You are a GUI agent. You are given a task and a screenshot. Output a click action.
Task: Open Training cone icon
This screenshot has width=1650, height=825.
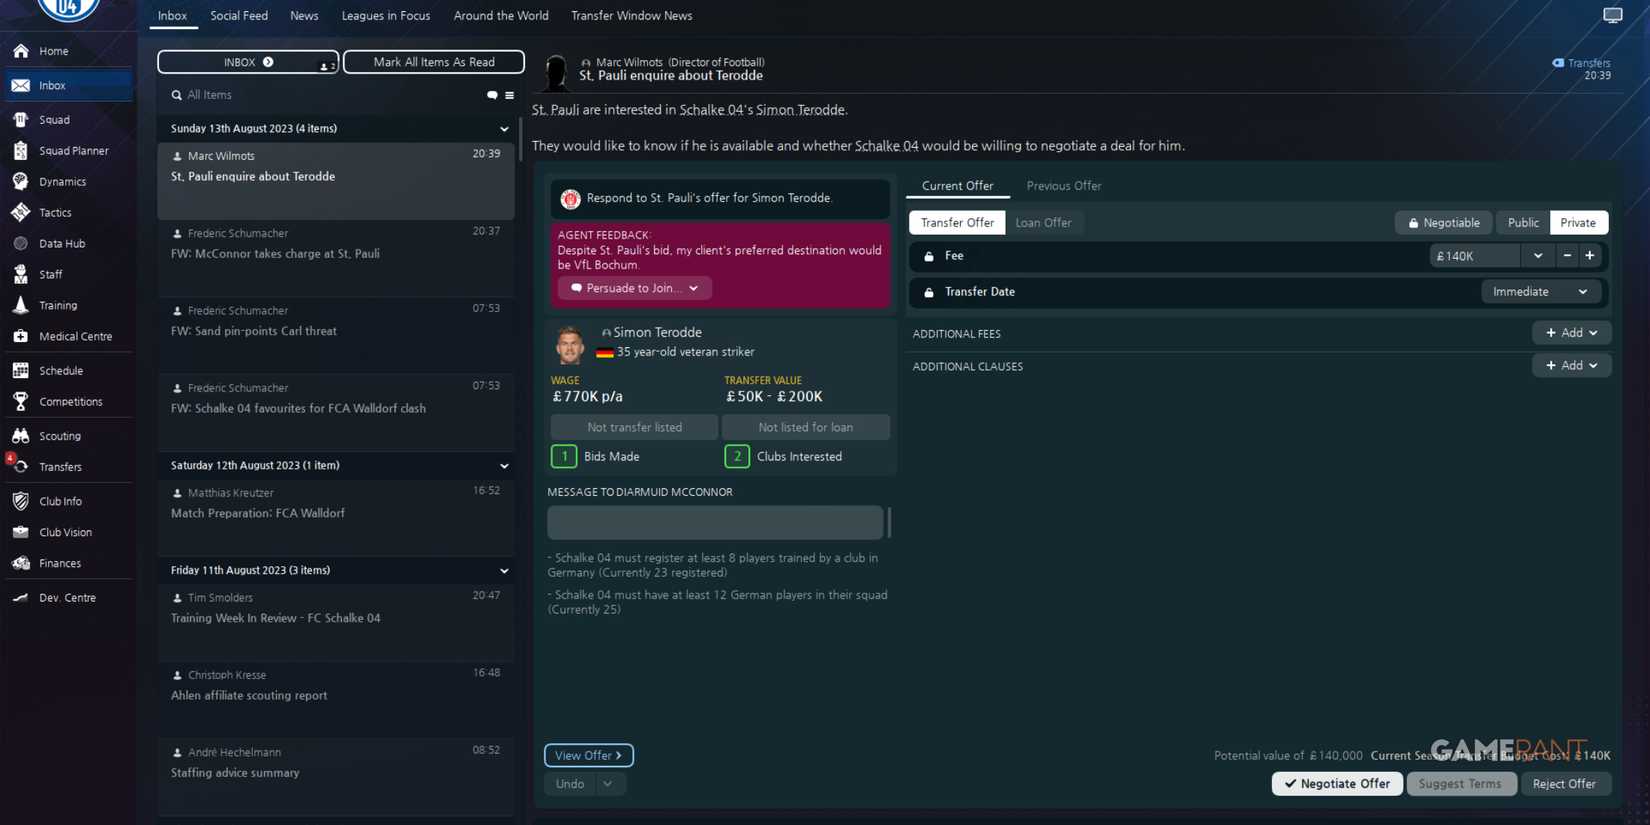click(21, 305)
